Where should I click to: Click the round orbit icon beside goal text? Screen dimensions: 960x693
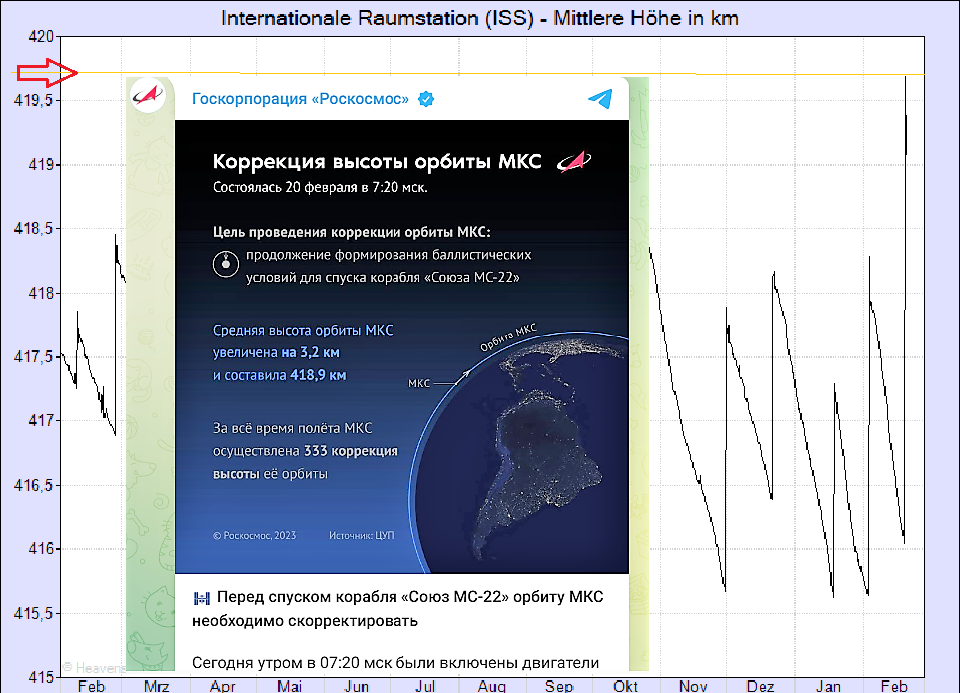(225, 266)
